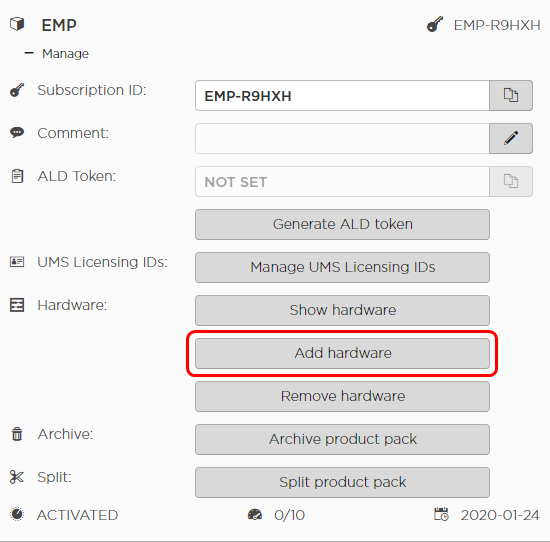Screen dimensions: 550x542
Task: Click the Split scissors icon
Action: point(17,477)
